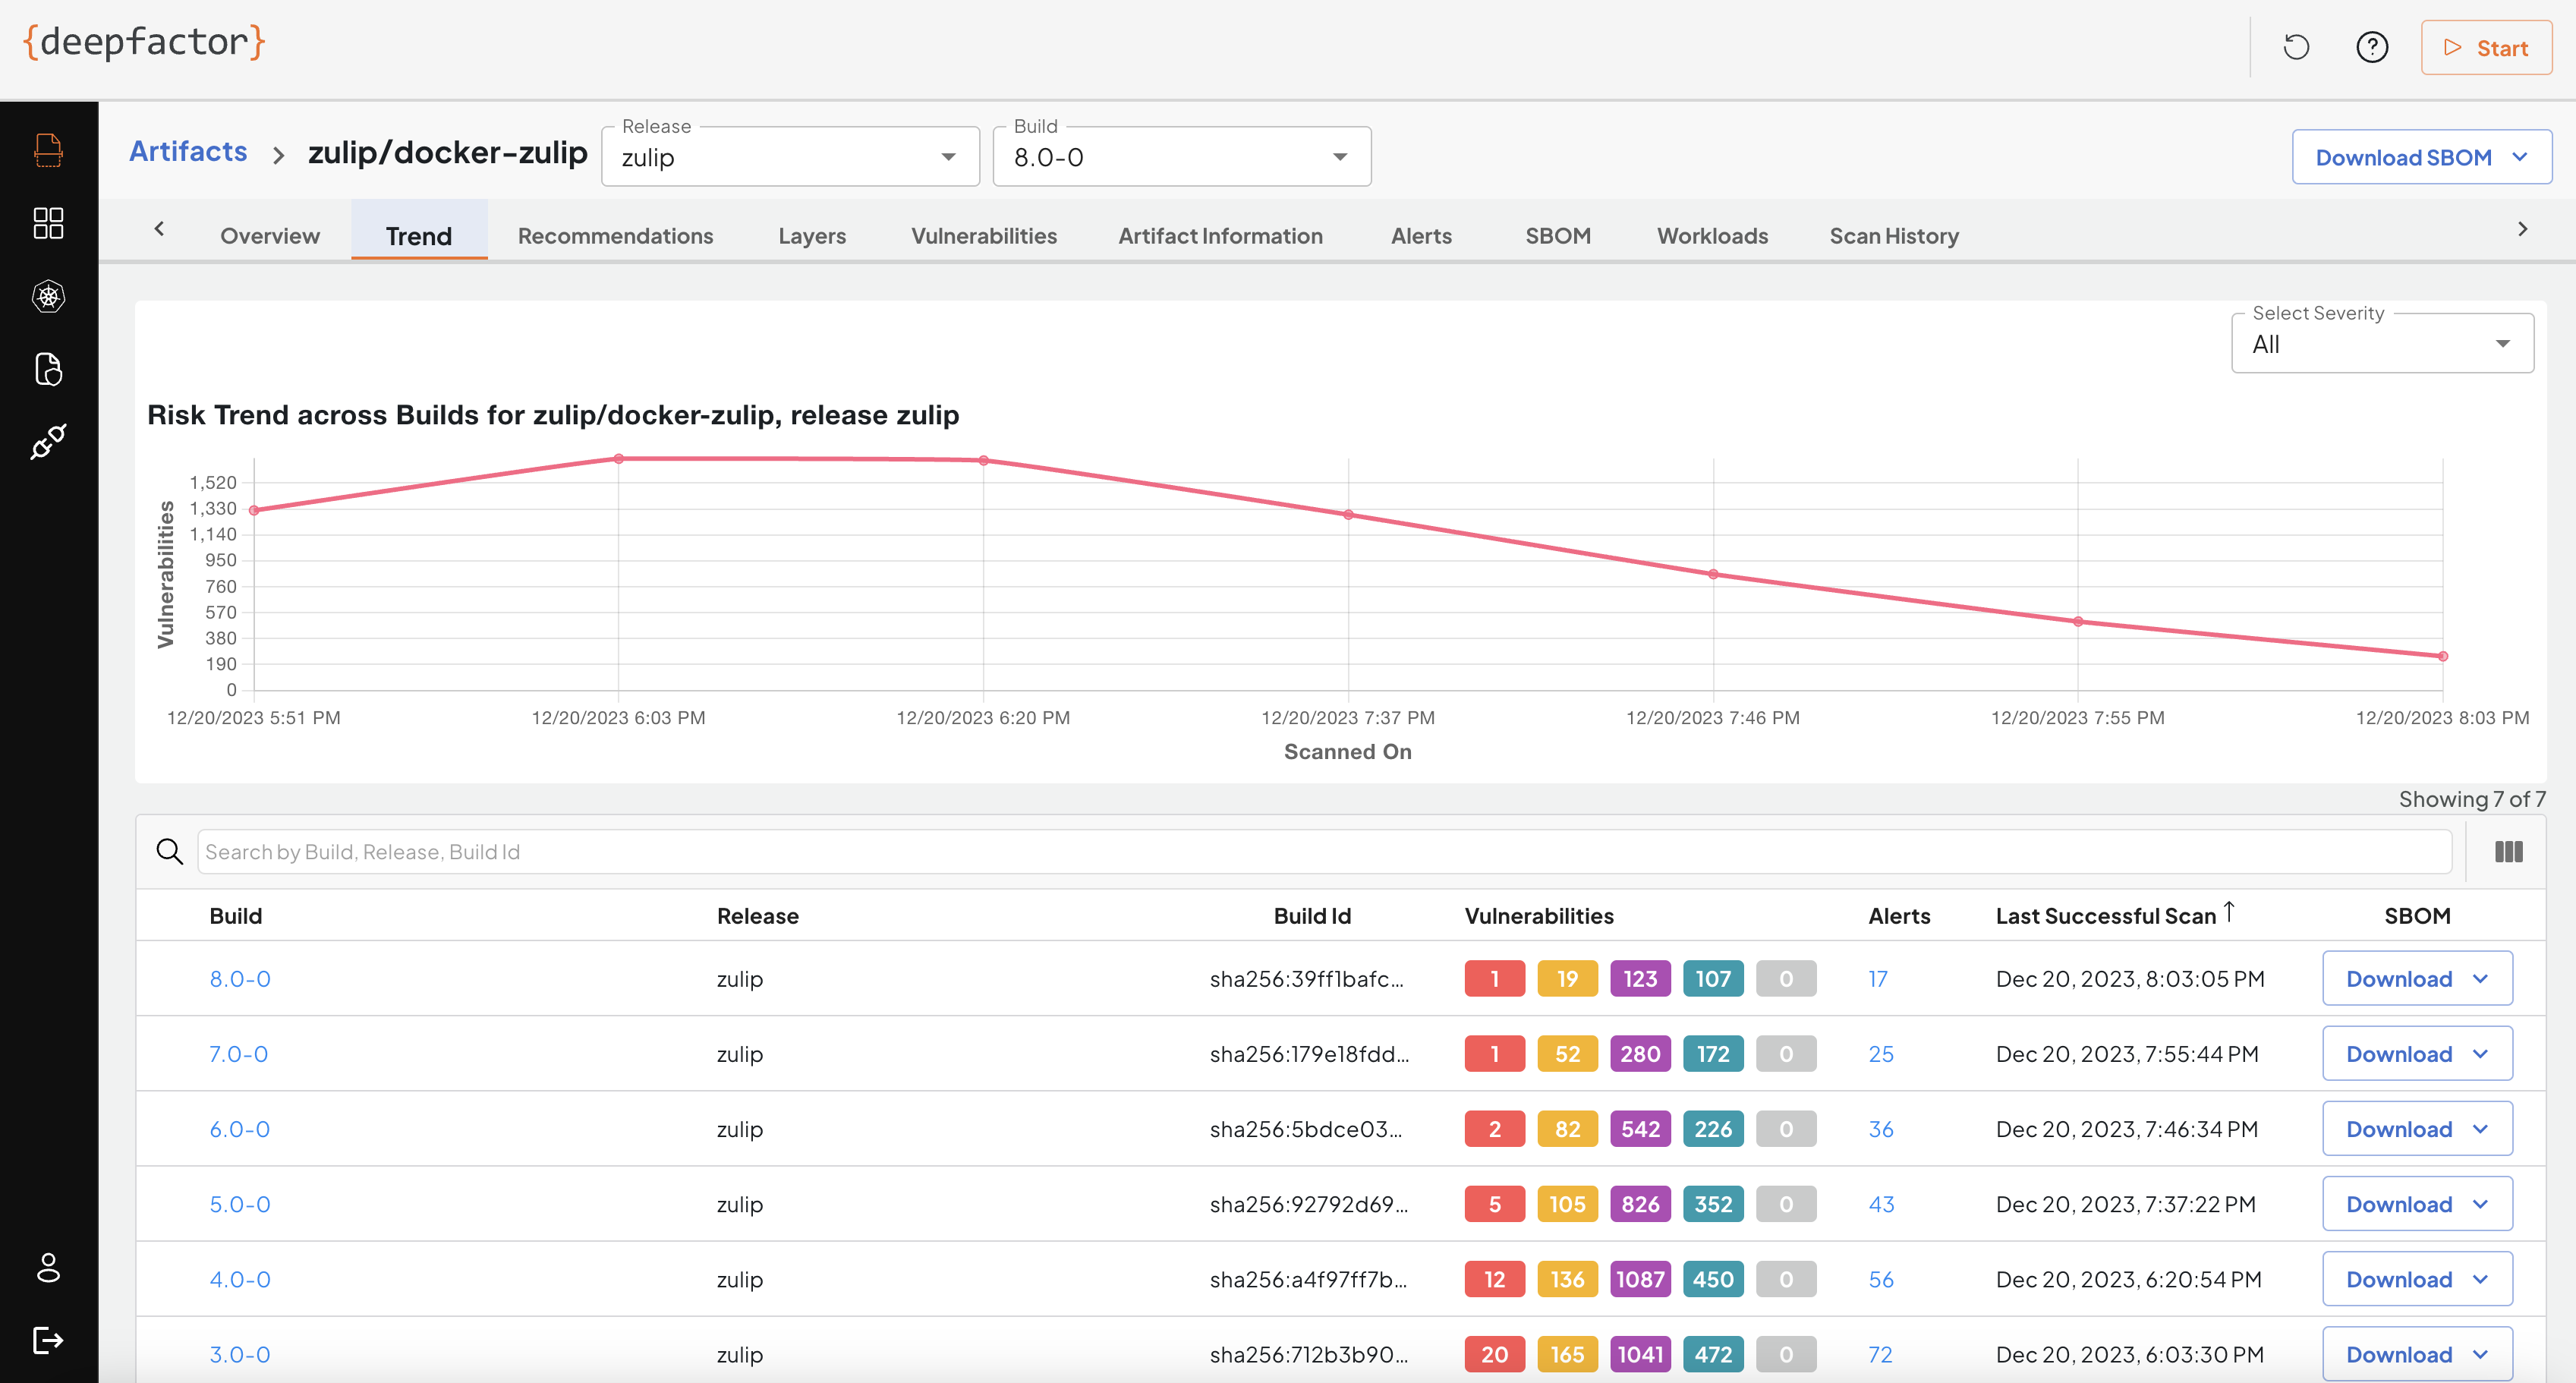The image size is (2576, 1383).
Task: Open the Artifacts icon in the sidebar
Action: (x=48, y=150)
